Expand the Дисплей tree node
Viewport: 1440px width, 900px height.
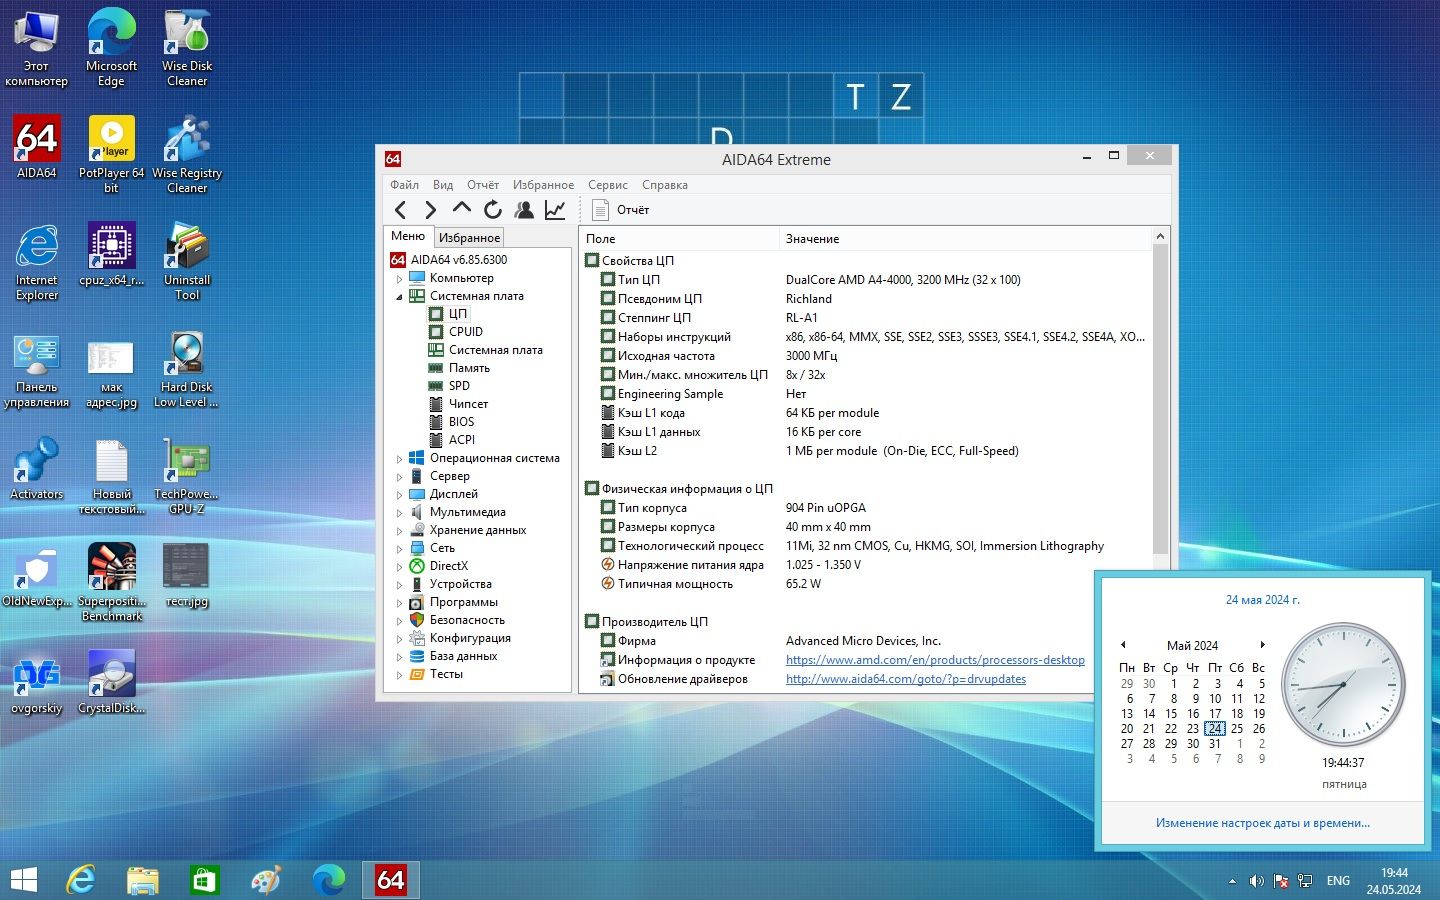coord(399,495)
